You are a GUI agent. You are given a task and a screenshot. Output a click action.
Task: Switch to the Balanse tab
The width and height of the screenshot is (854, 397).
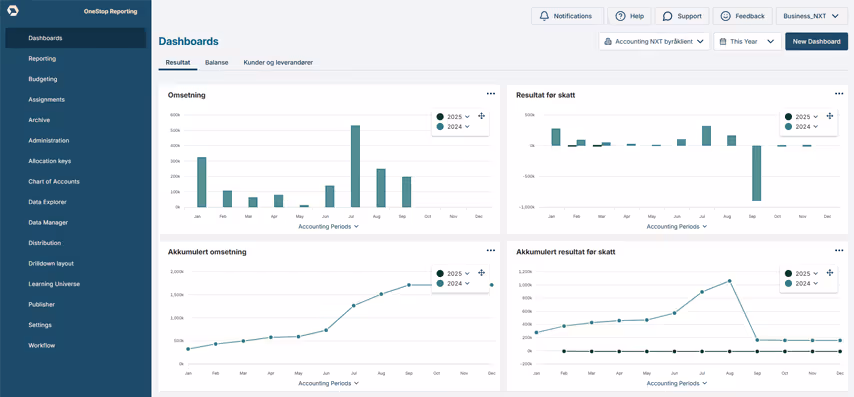[x=217, y=63]
